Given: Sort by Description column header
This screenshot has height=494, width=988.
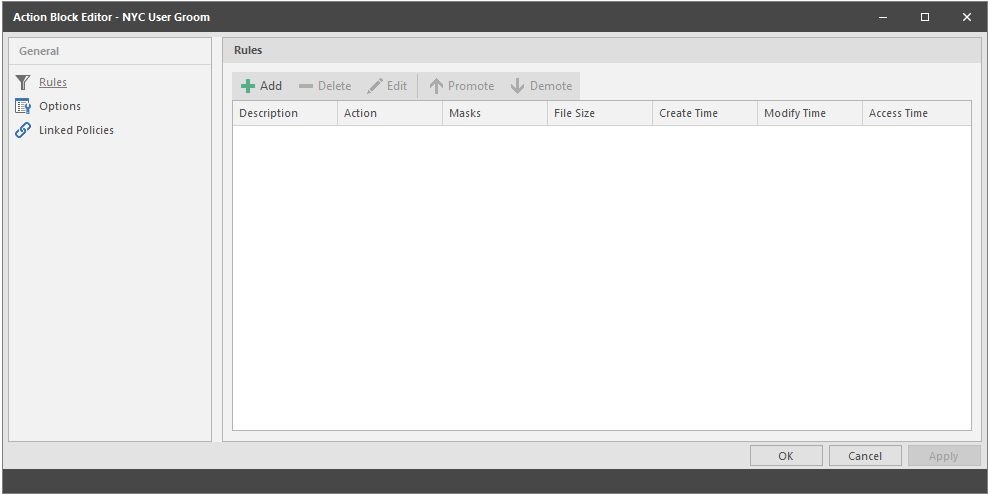Looking at the screenshot, I should (x=285, y=113).
